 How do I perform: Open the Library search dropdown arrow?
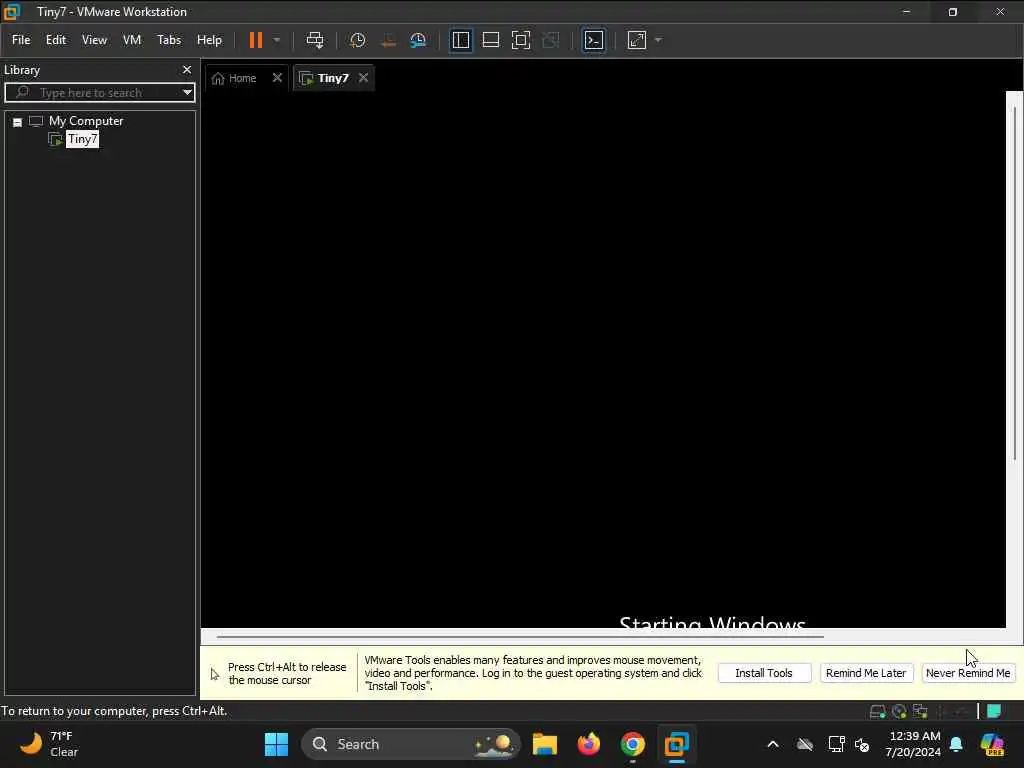(x=187, y=92)
